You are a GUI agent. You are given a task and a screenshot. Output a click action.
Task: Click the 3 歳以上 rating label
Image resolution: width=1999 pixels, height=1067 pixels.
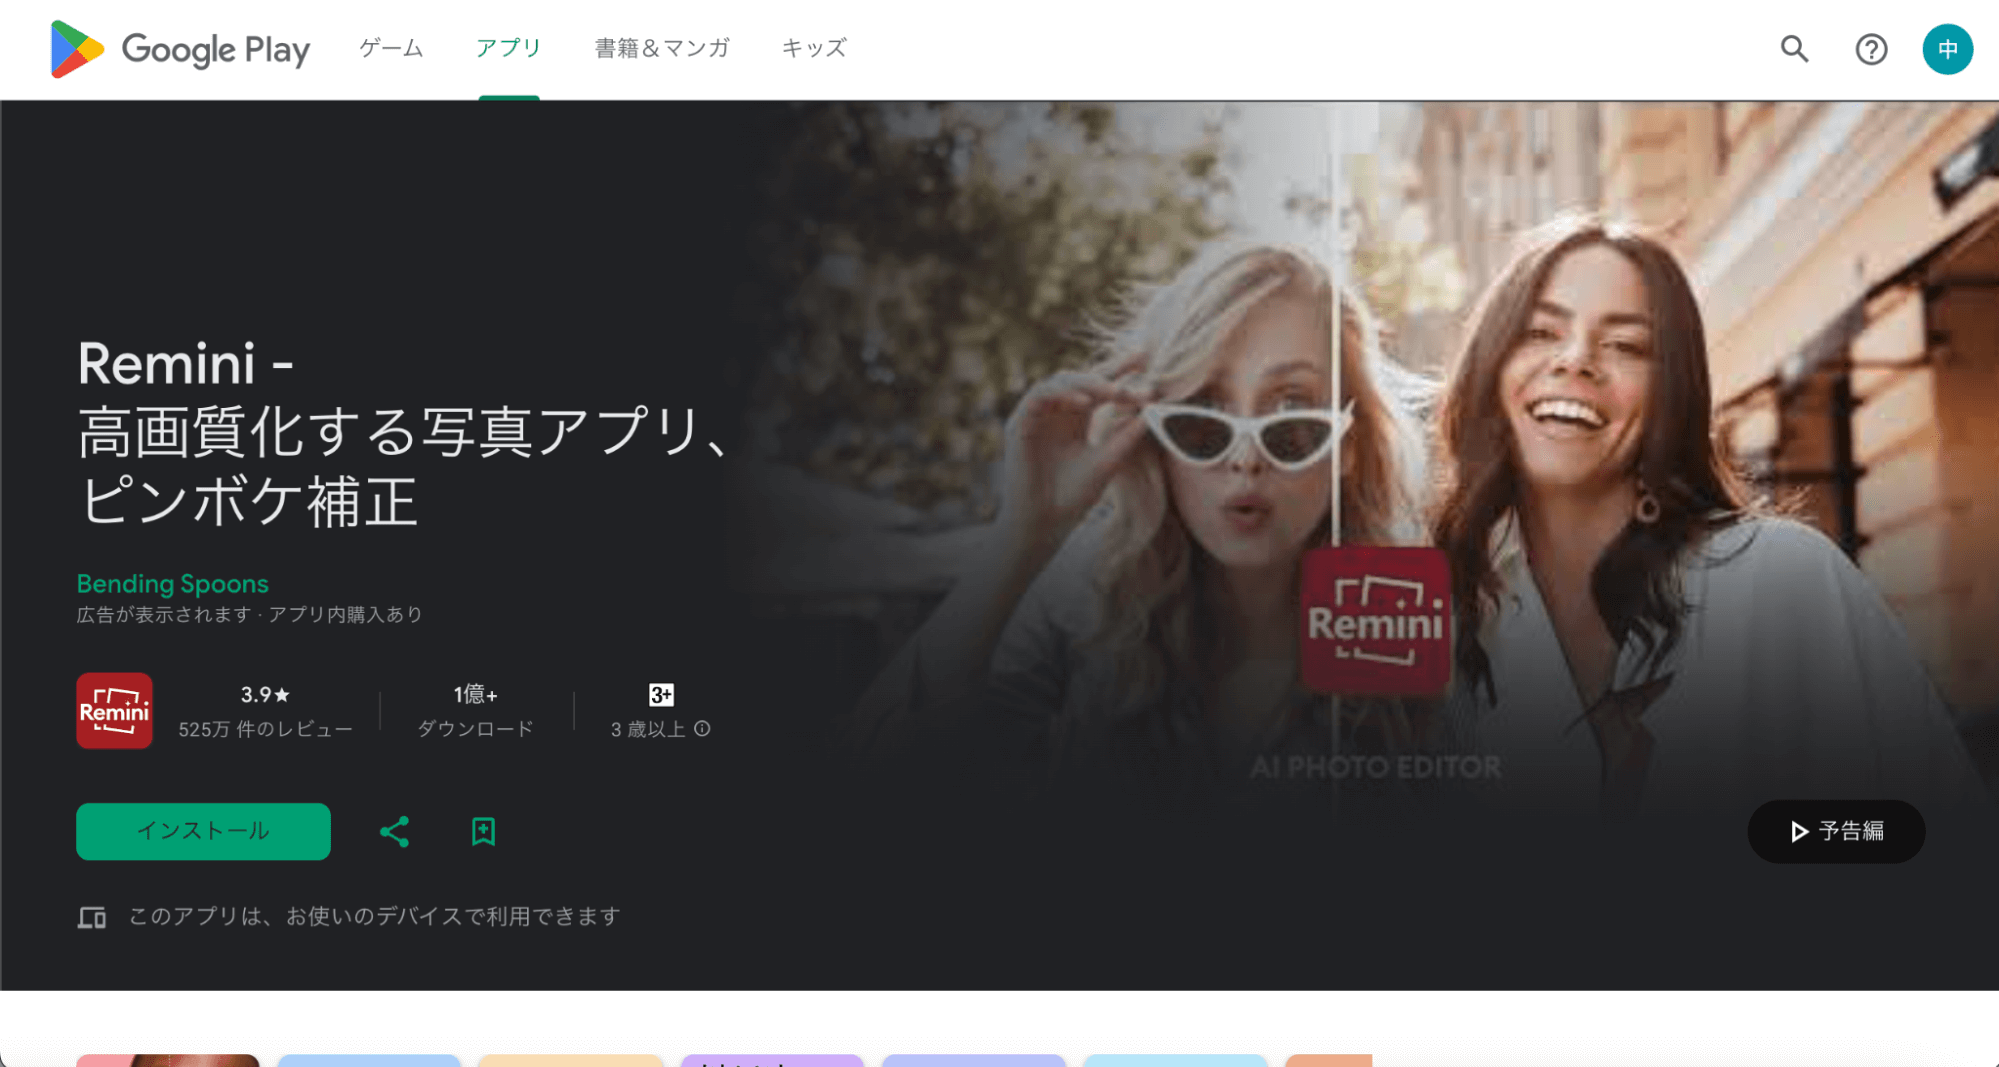pos(648,729)
